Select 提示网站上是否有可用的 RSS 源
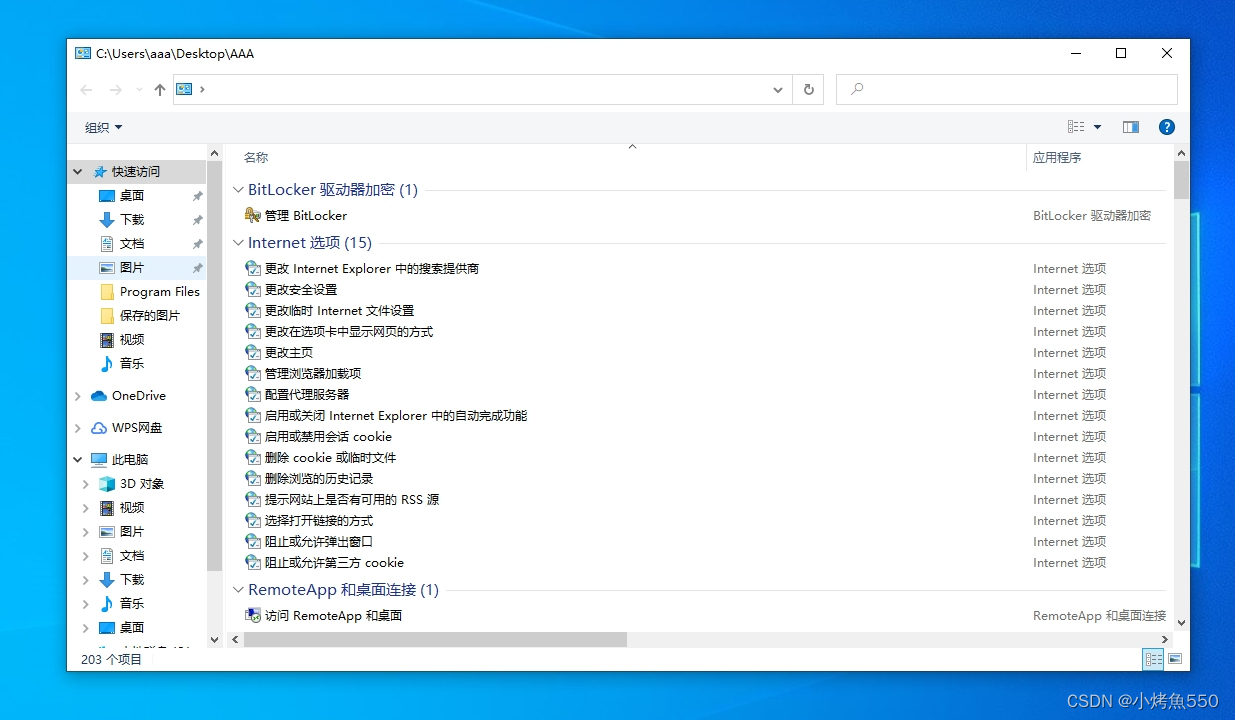 pyautogui.click(x=352, y=499)
